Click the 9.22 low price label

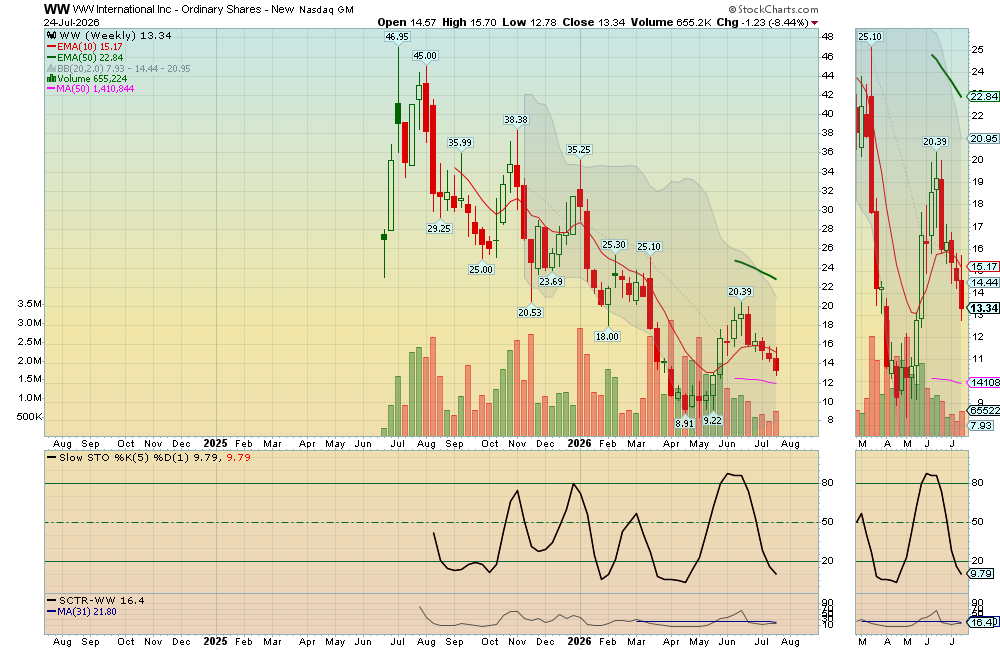click(x=712, y=421)
